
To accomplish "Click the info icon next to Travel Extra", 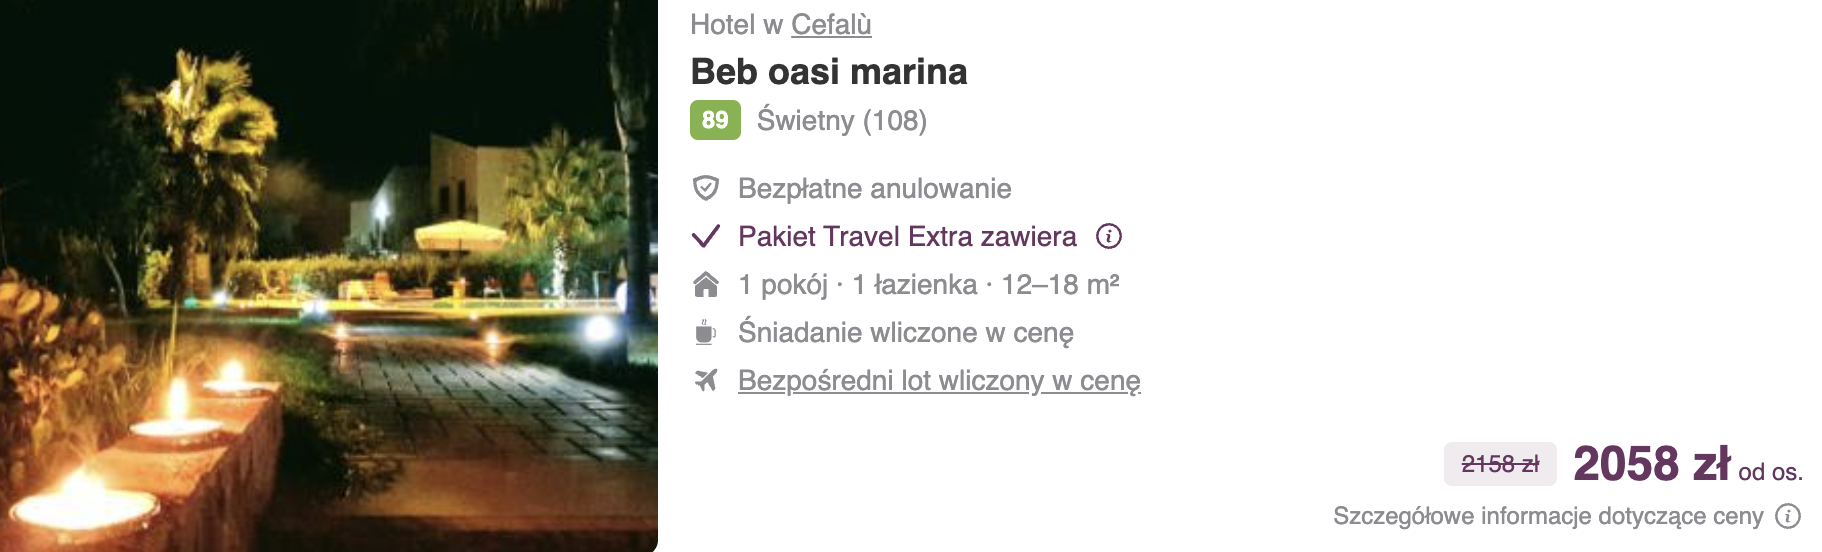I will pyautogui.click(x=1109, y=236).
